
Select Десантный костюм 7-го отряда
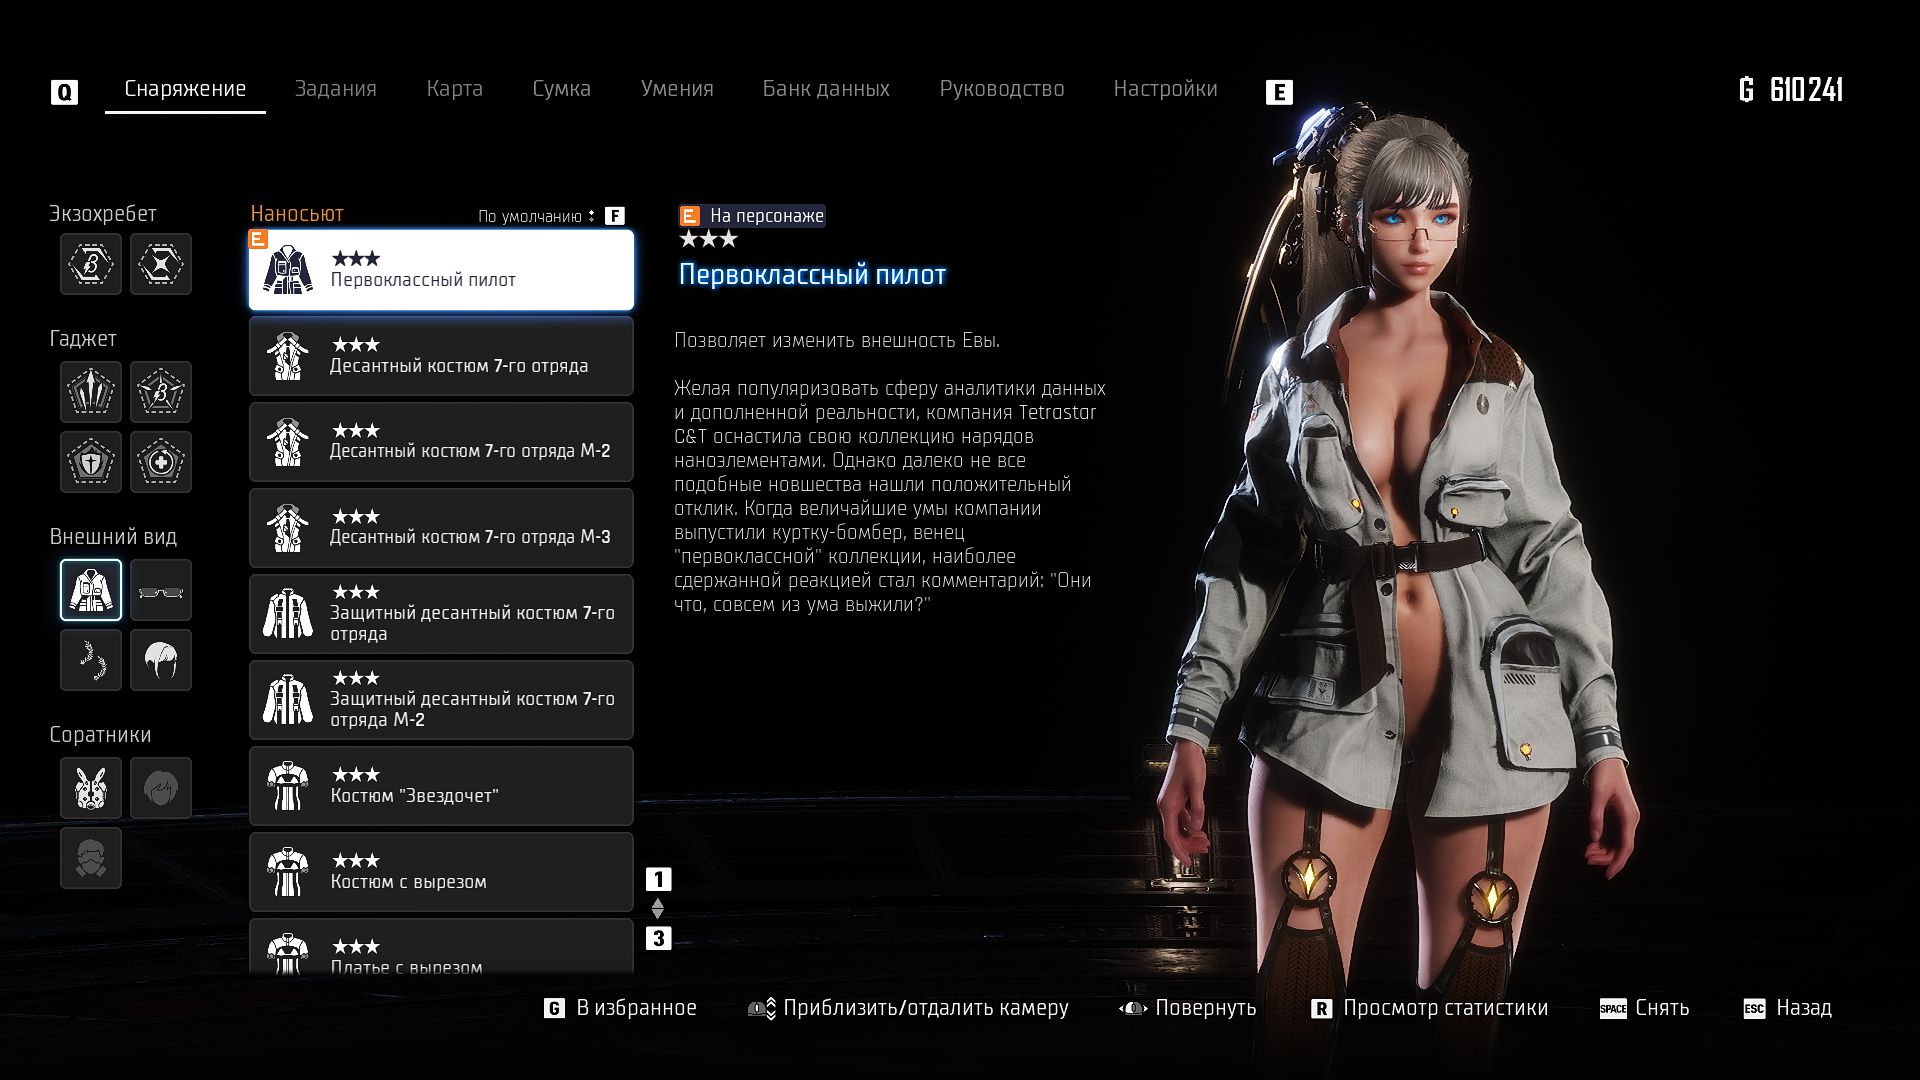pyautogui.click(x=441, y=356)
